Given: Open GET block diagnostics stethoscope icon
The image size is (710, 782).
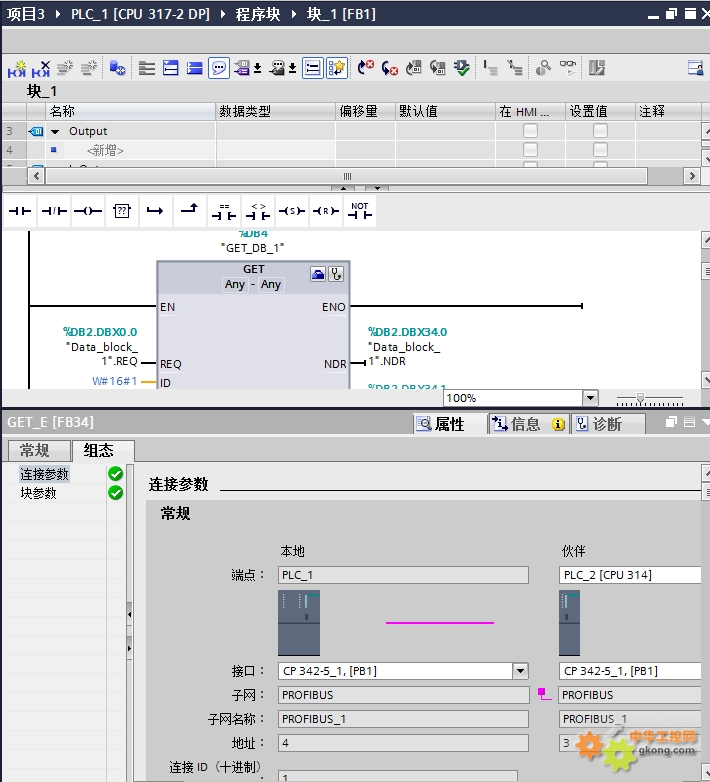Looking at the screenshot, I should 336,274.
